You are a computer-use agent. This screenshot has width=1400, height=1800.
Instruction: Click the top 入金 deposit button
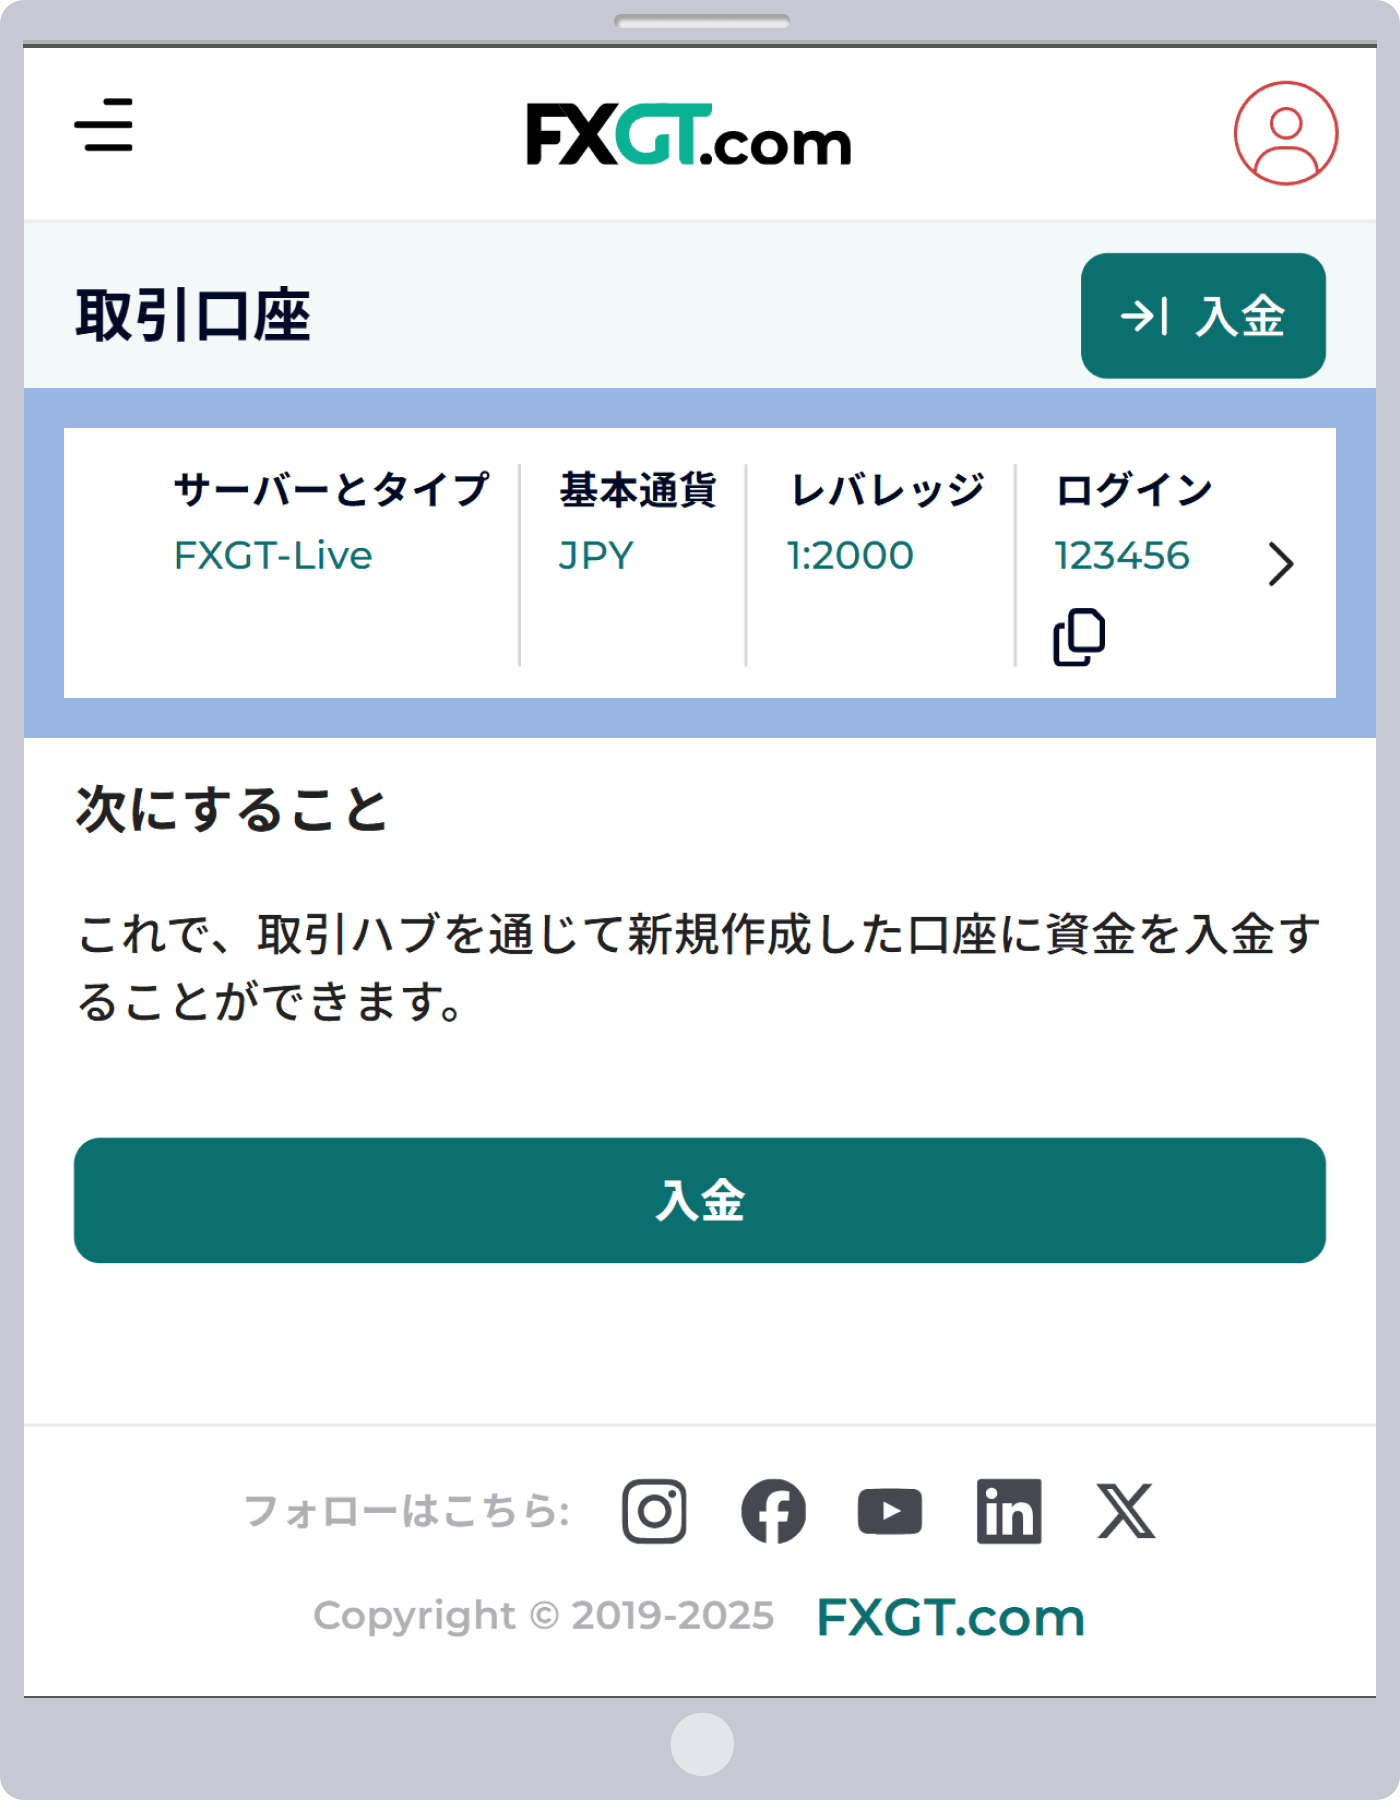point(1203,316)
